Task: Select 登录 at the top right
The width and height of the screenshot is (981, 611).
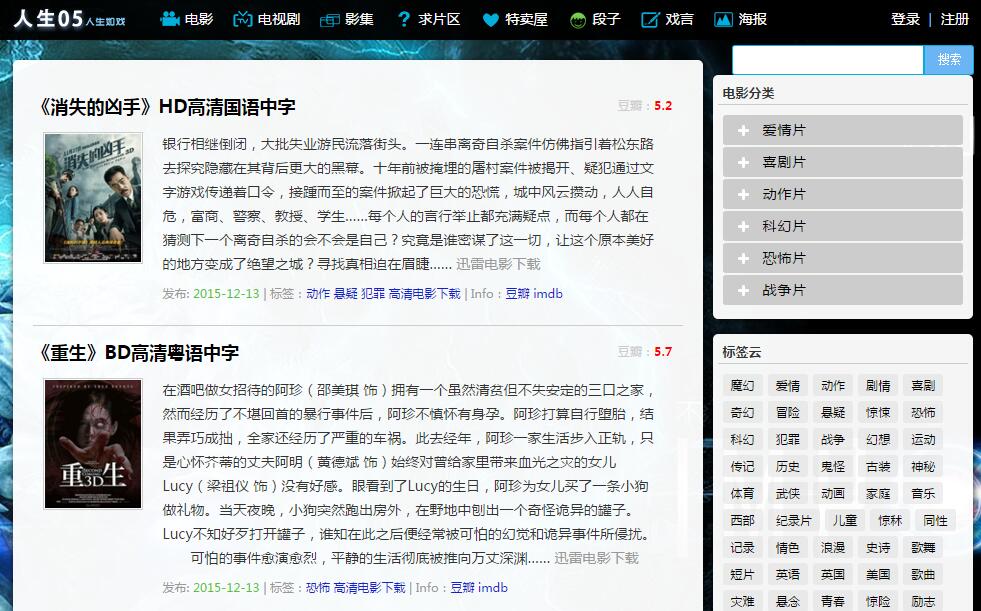Action: [905, 18]
